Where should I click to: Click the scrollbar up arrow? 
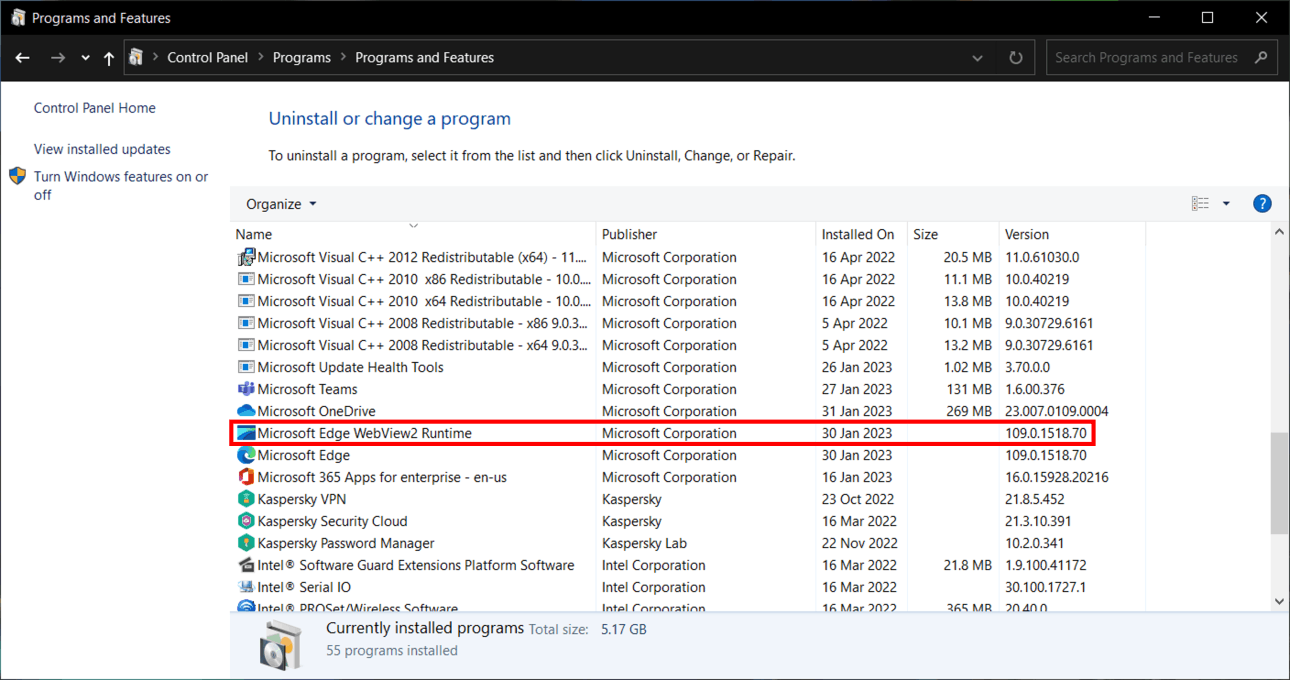pos(1279,233)
